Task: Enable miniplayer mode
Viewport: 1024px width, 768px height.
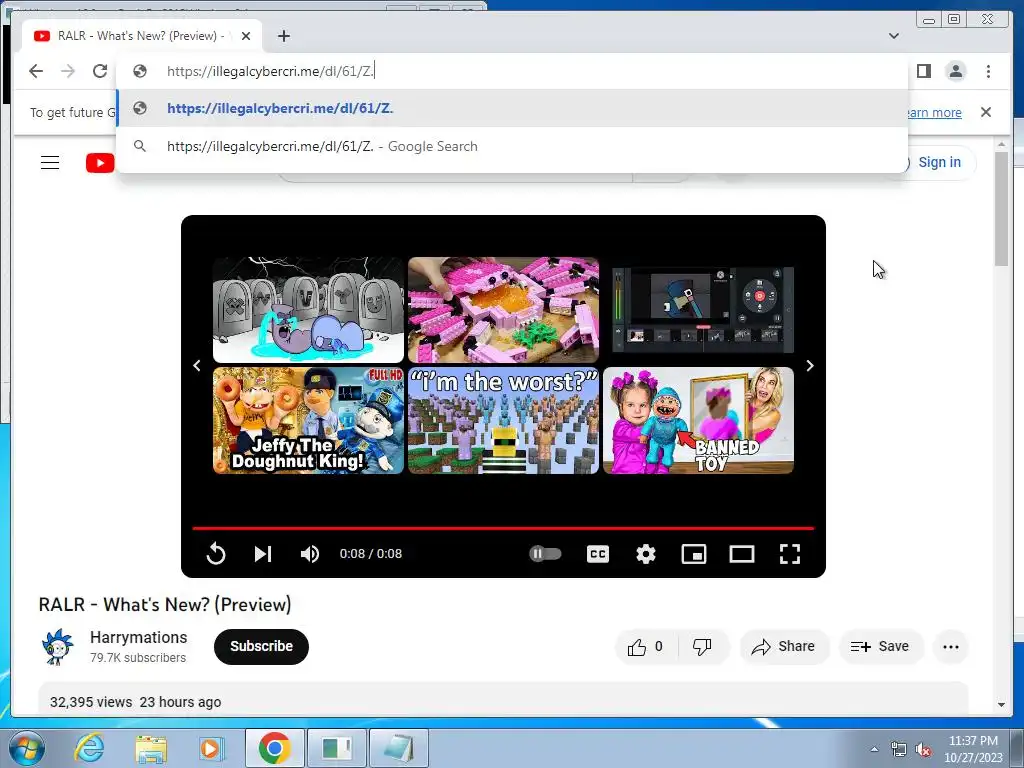Action: 694,554
